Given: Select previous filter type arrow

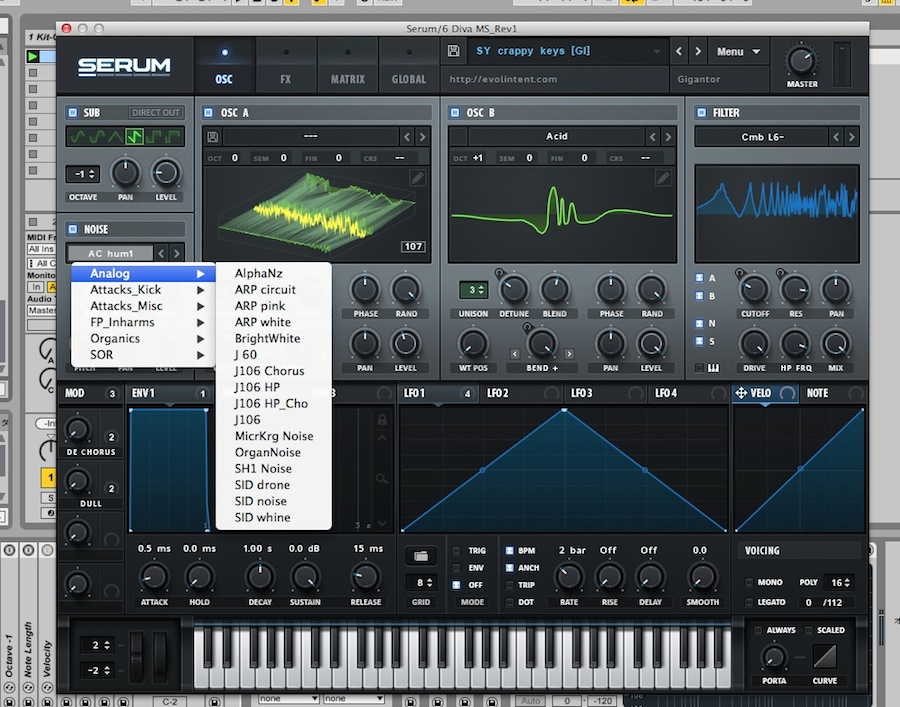Looking at the screenshot, I should 836,137.
